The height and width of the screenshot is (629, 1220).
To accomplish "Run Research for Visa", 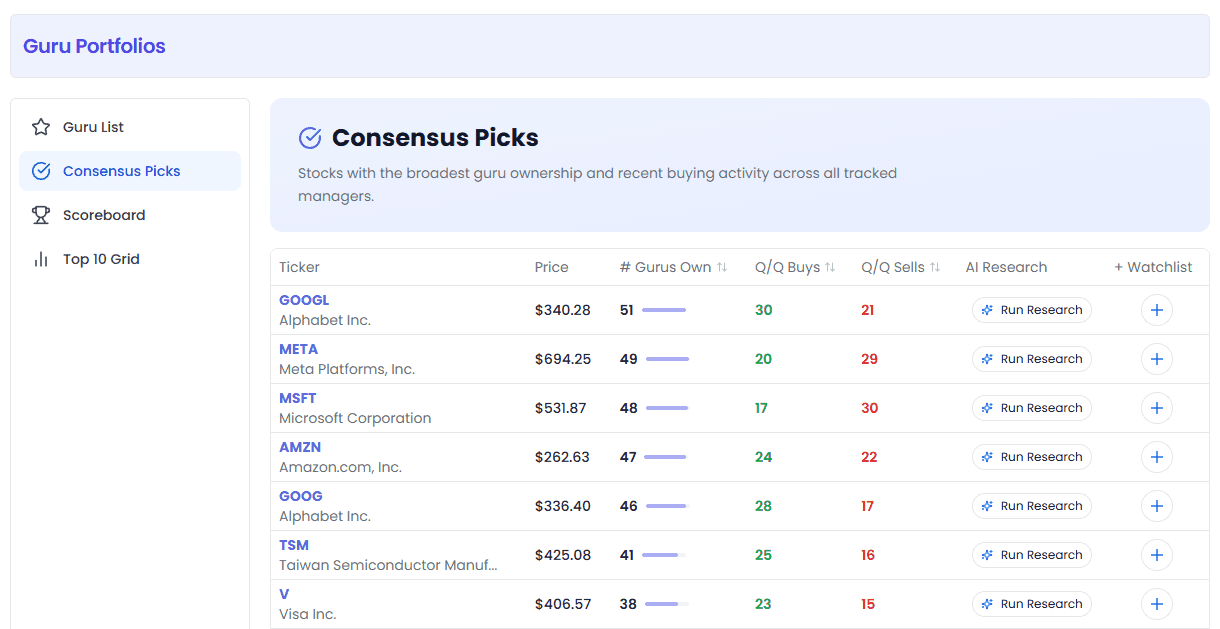I will tap(1032, 604).
